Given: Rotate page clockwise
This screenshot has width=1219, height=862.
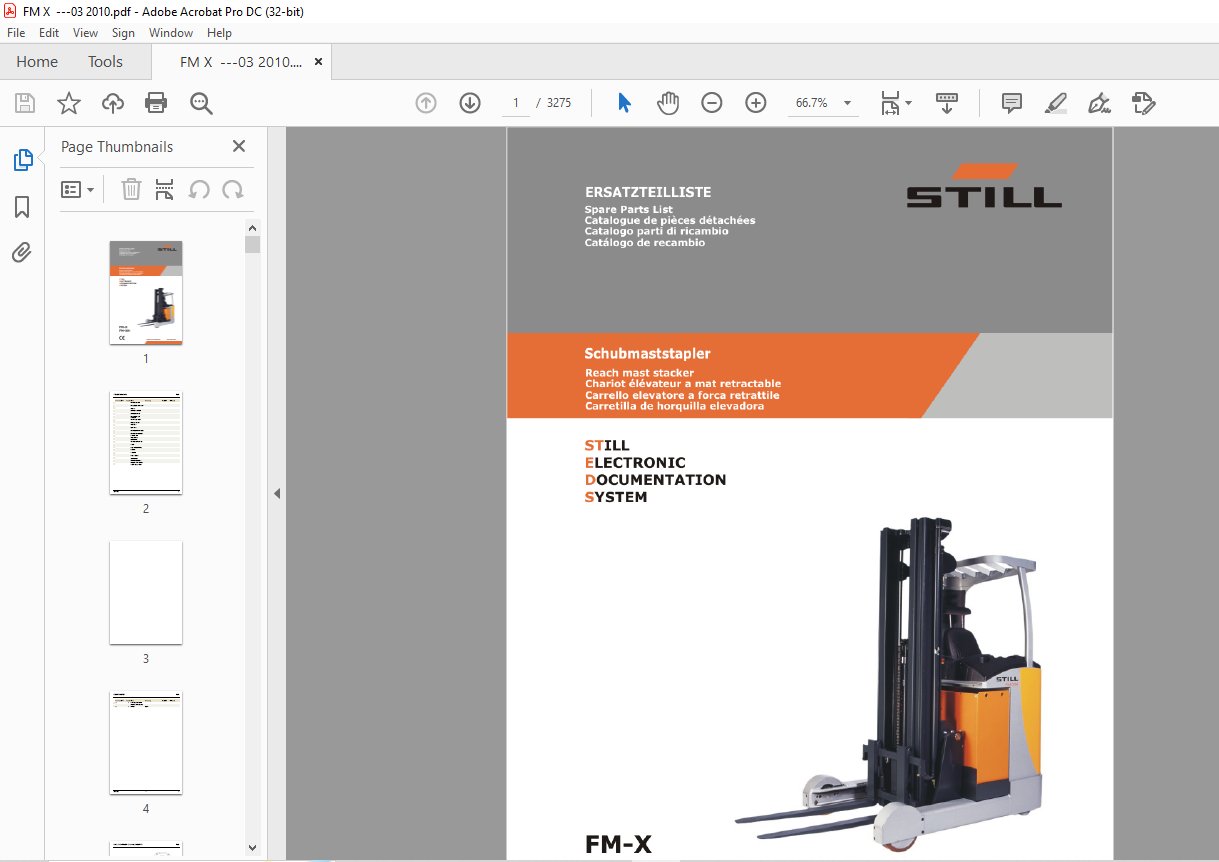Looking at the screenshot, I should click(x=233, y=189).
